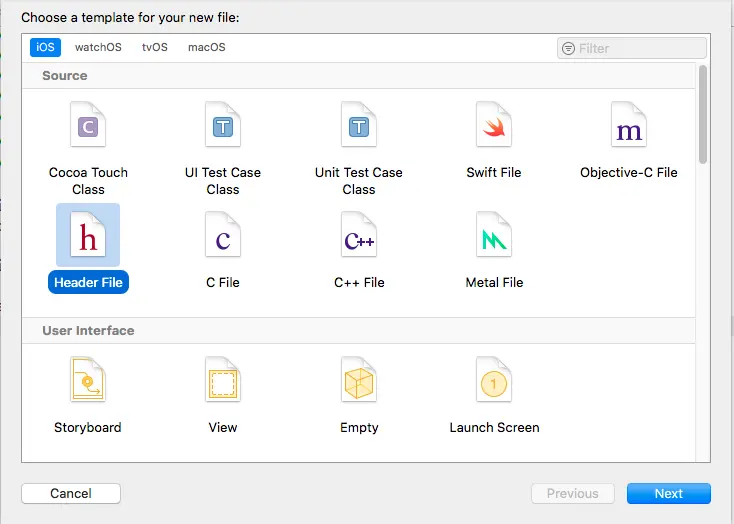This screenshot has height=524, width=734.
Task: Click the "Source" section header
Action: [x=65, y=75]
